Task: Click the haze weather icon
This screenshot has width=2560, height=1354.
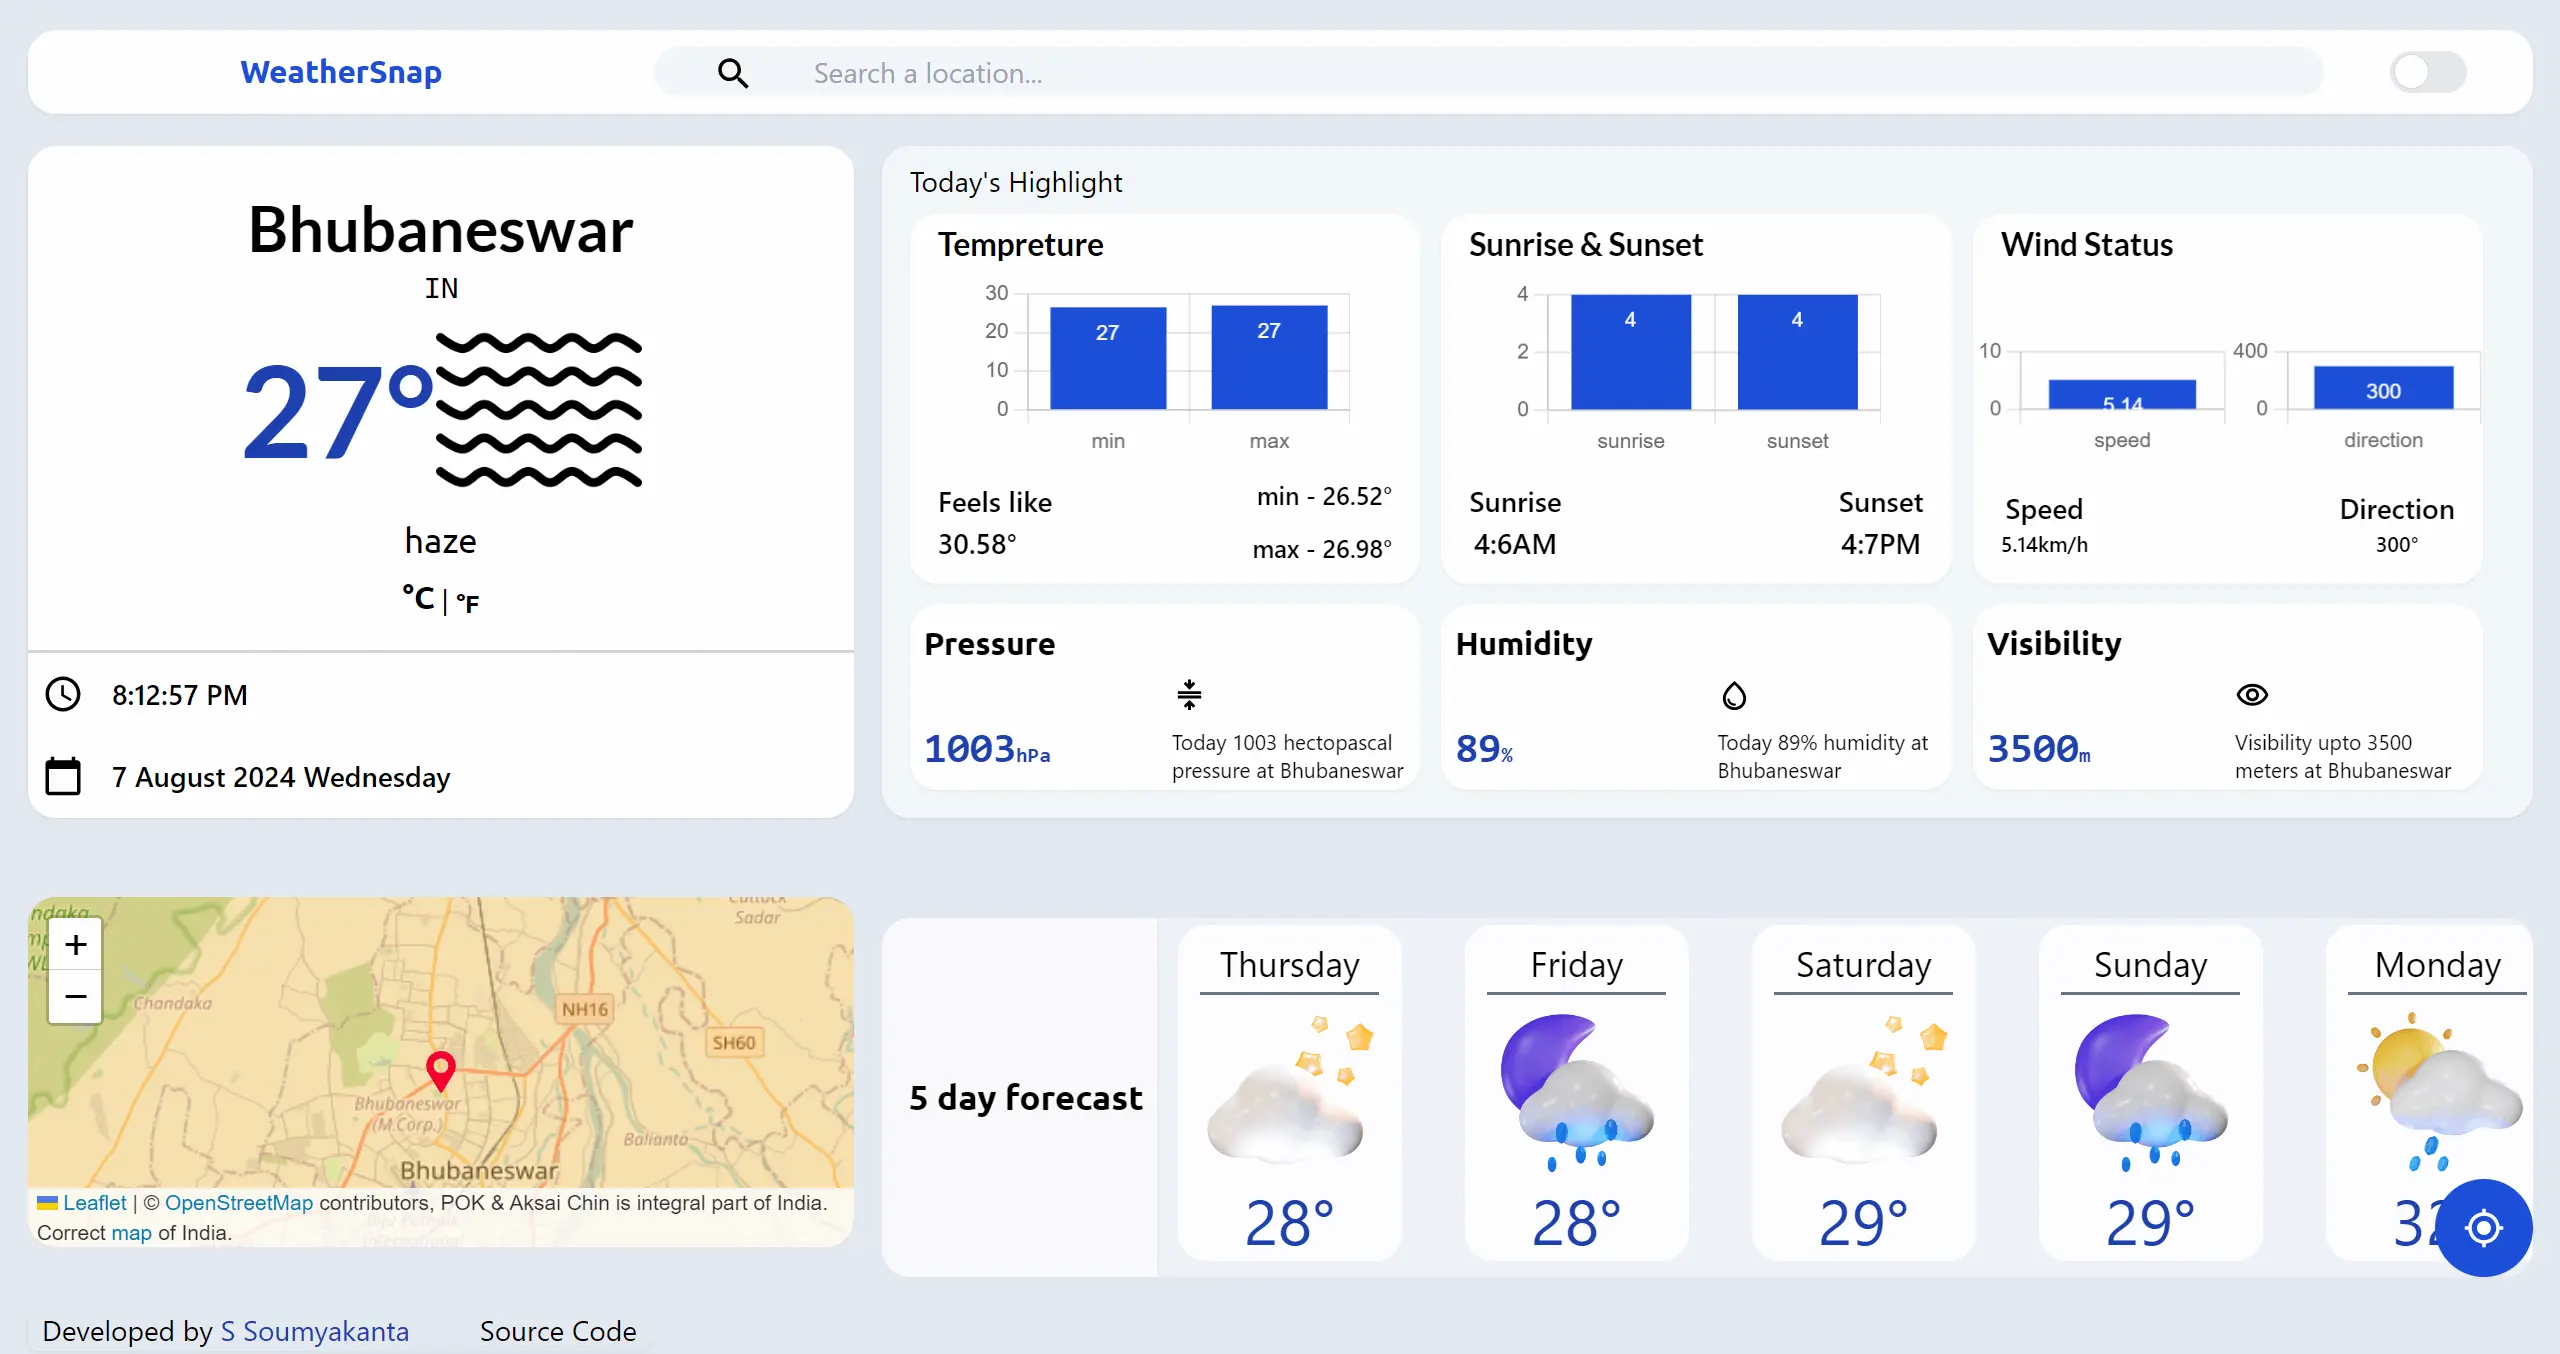Action: (539, 410)
